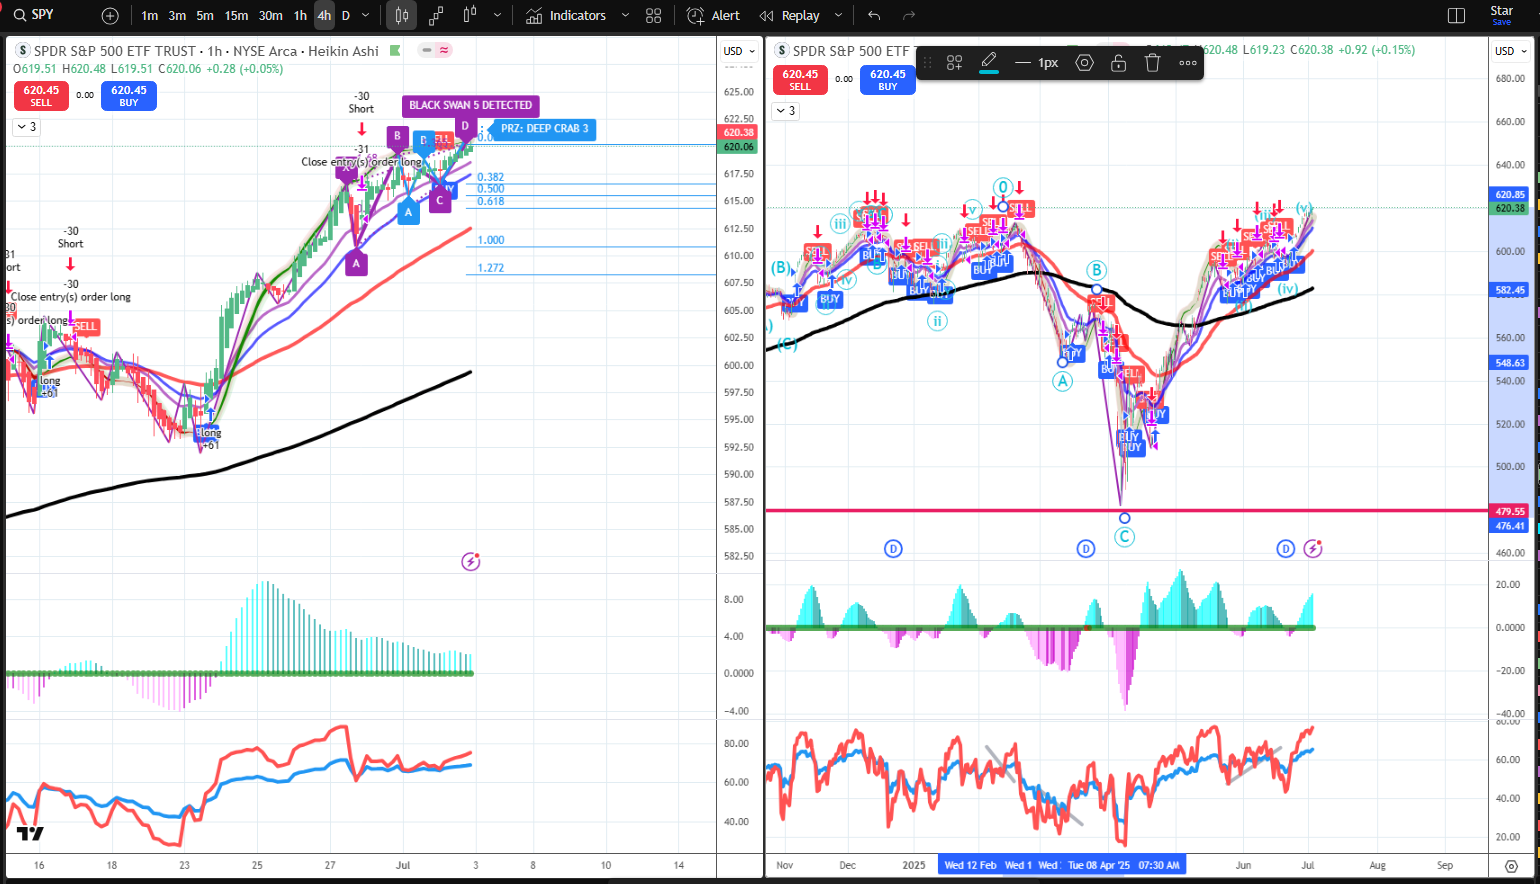1540x884 pixels.
Task: Click the BLACK SWAN 5 DETECTED label
Action: point(471,105)
